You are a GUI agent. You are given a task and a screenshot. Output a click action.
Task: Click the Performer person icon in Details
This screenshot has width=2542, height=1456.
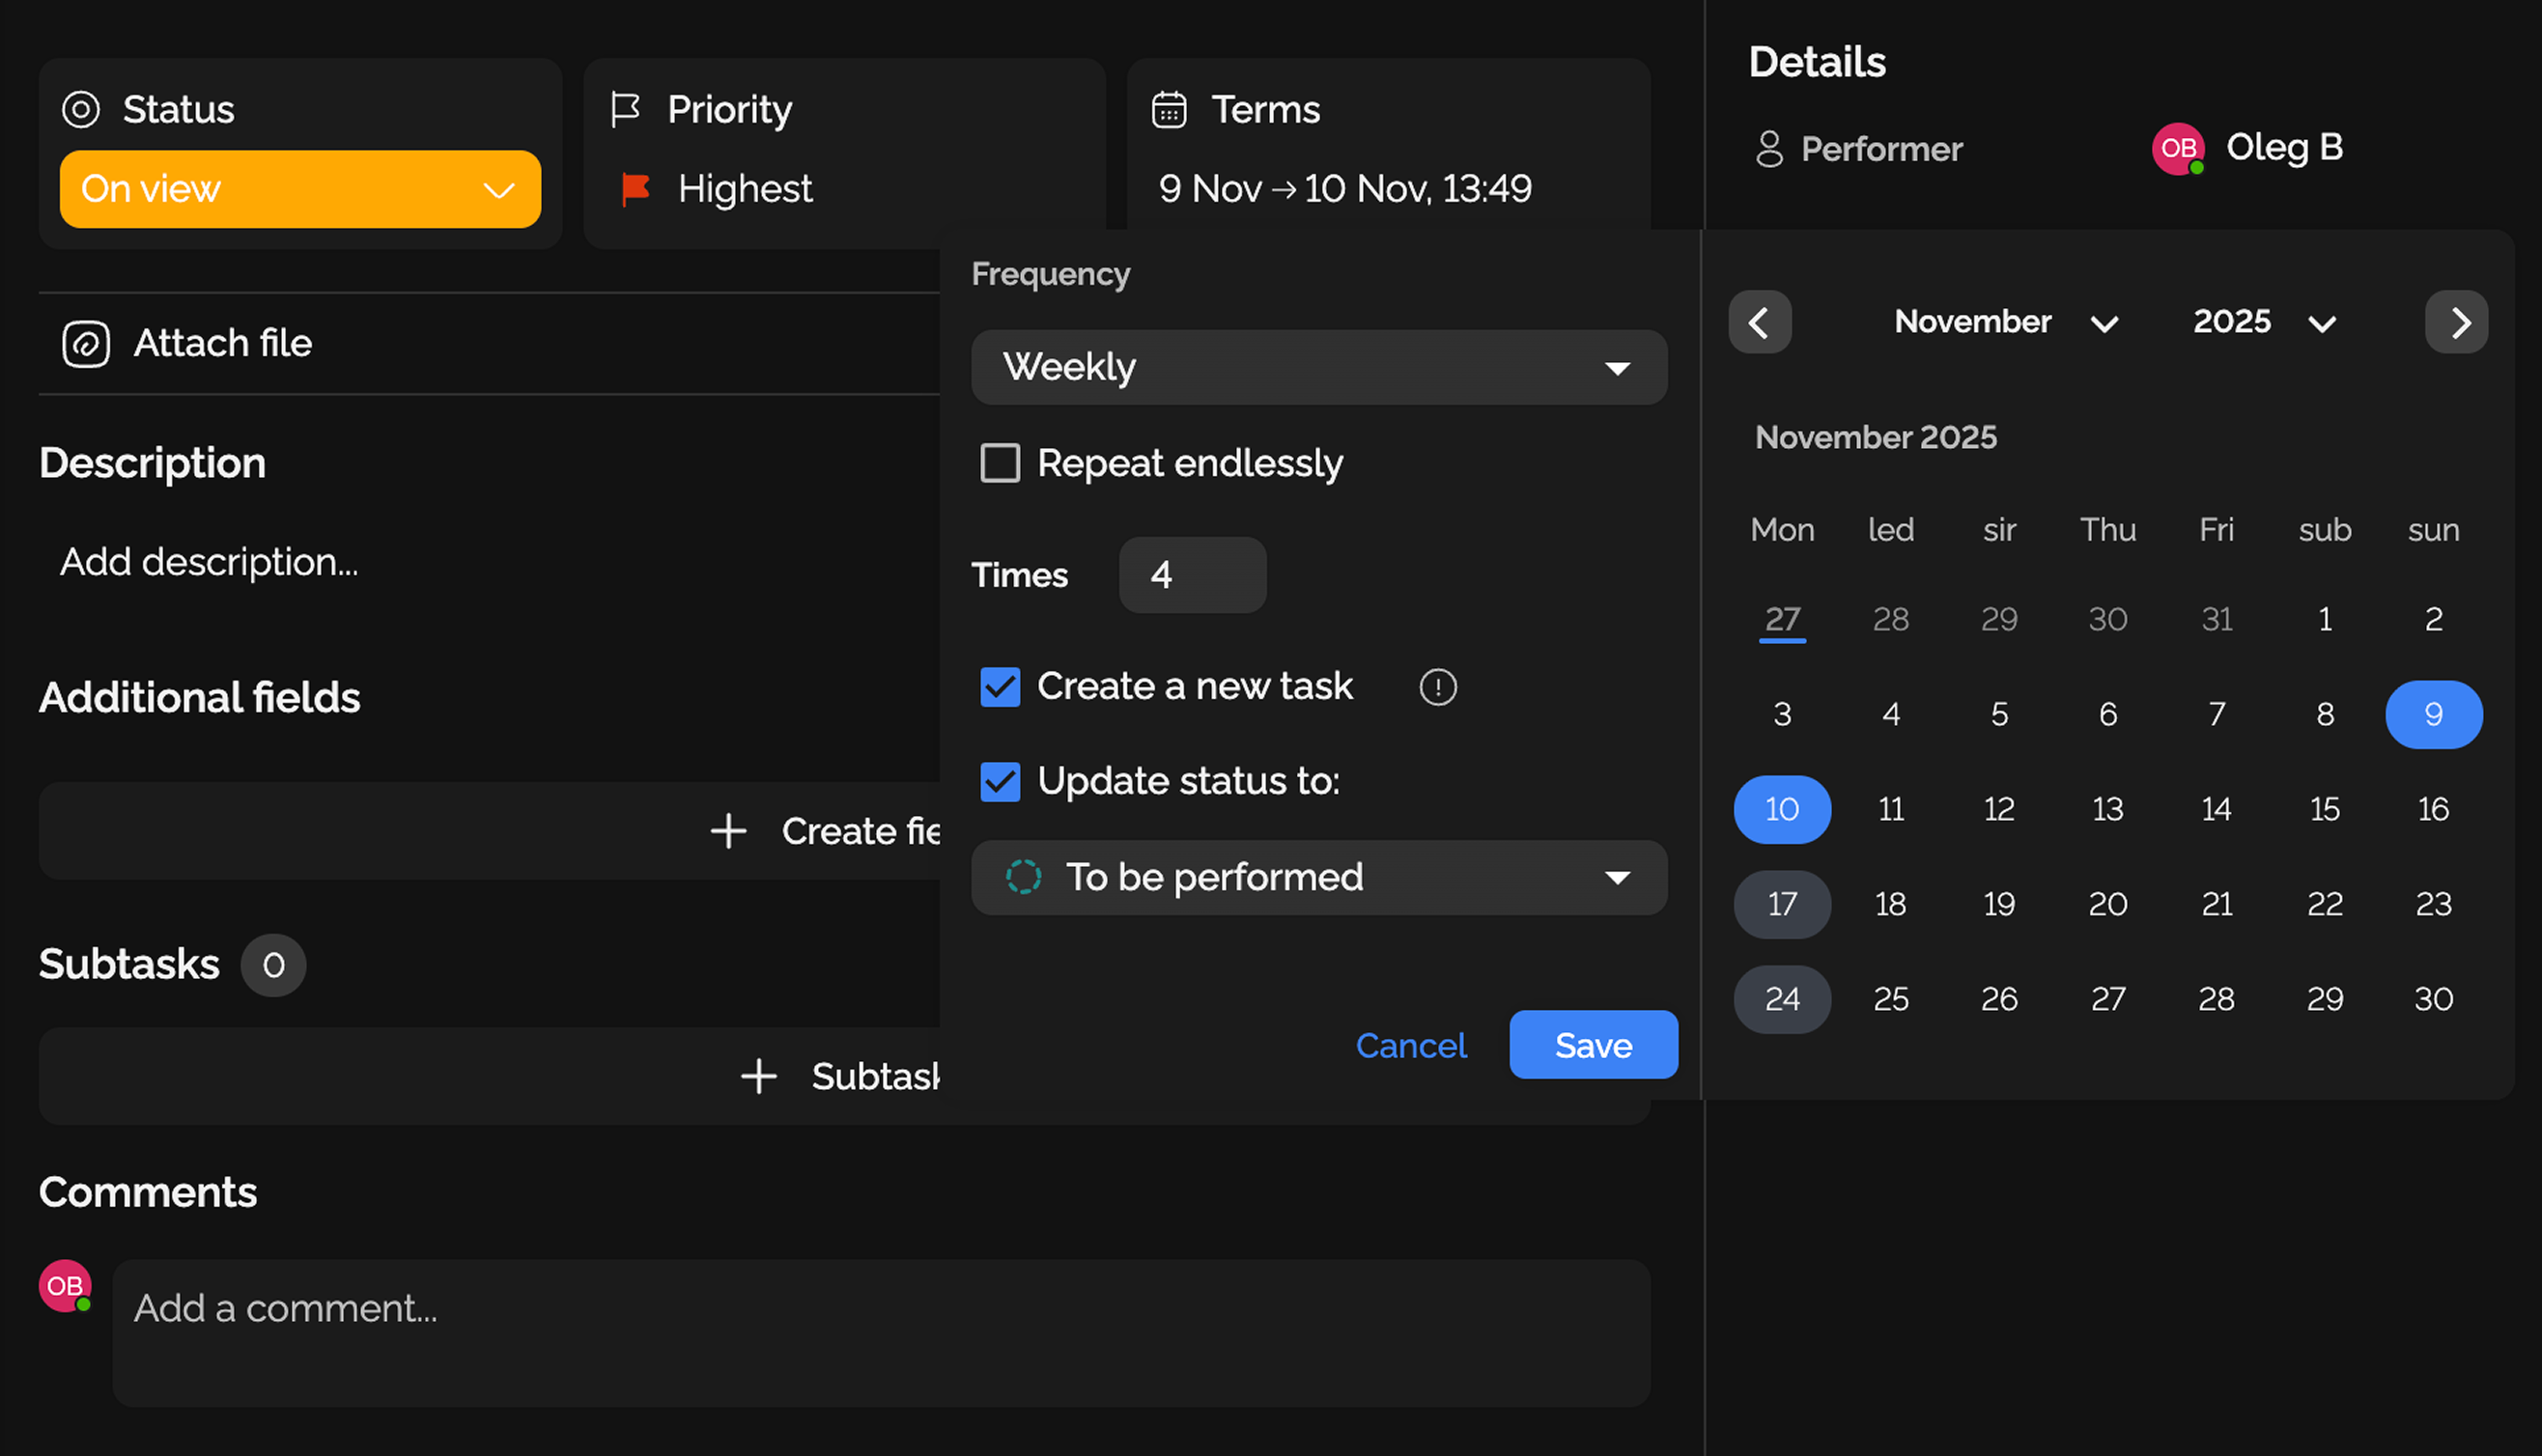tap(1770, 148)
